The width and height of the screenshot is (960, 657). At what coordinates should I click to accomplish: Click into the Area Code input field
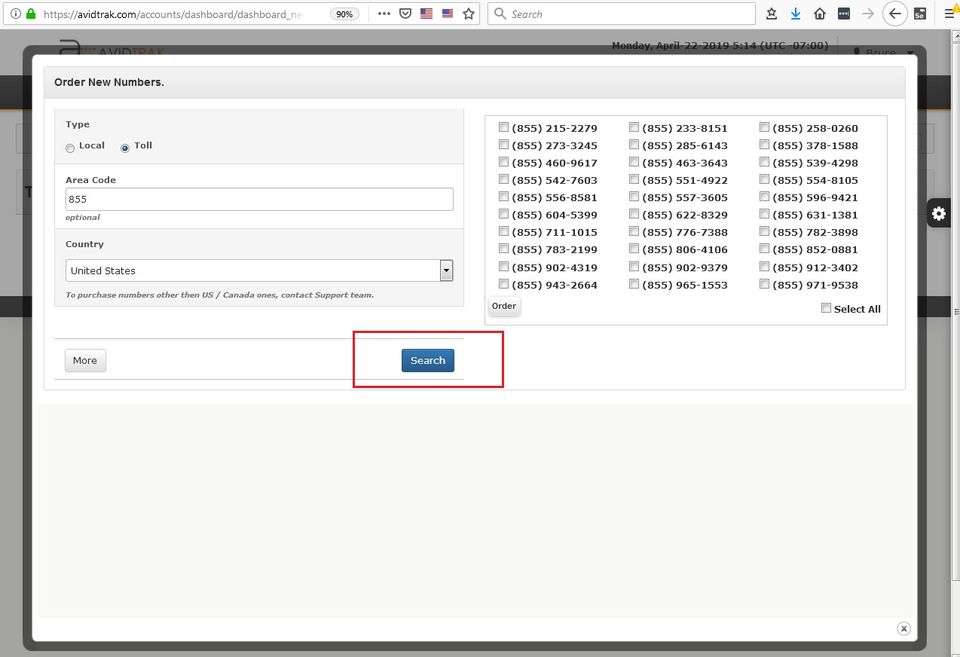click(259, 199)
